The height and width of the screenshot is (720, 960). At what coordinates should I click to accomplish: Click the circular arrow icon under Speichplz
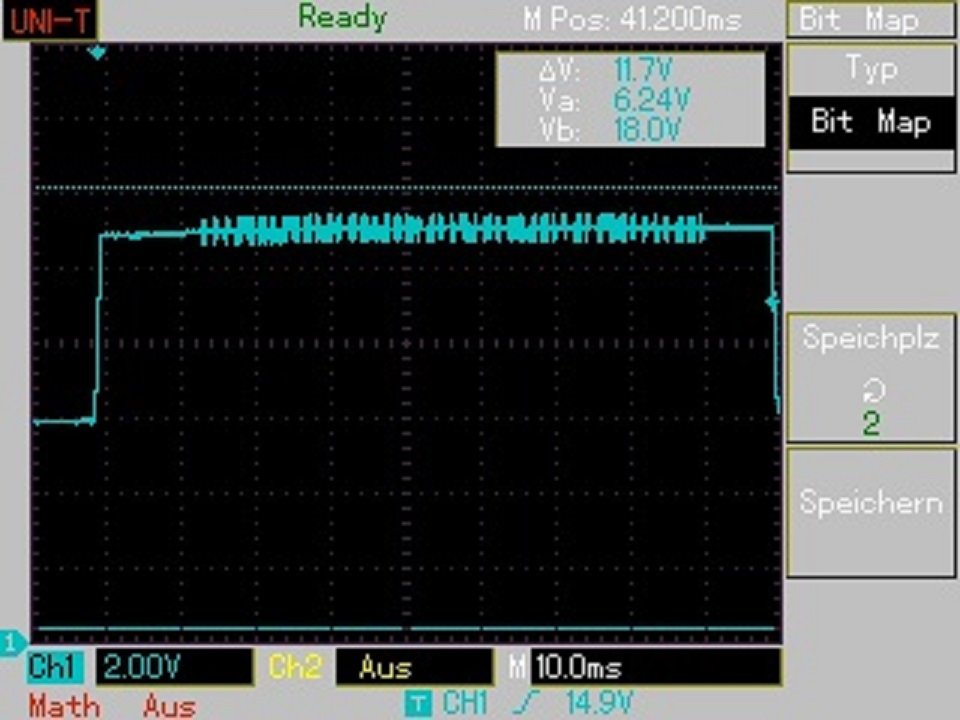871,391
